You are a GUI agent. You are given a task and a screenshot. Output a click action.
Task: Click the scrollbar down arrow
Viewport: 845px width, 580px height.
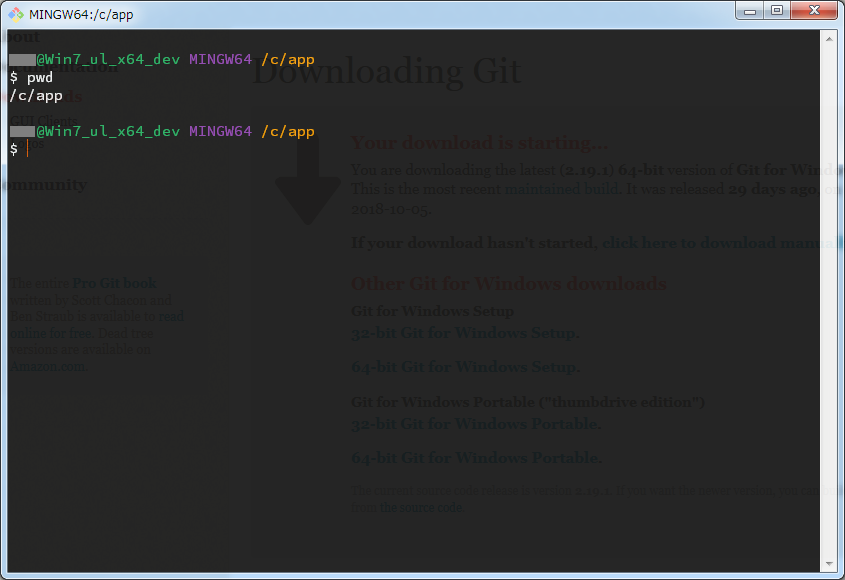831,562
